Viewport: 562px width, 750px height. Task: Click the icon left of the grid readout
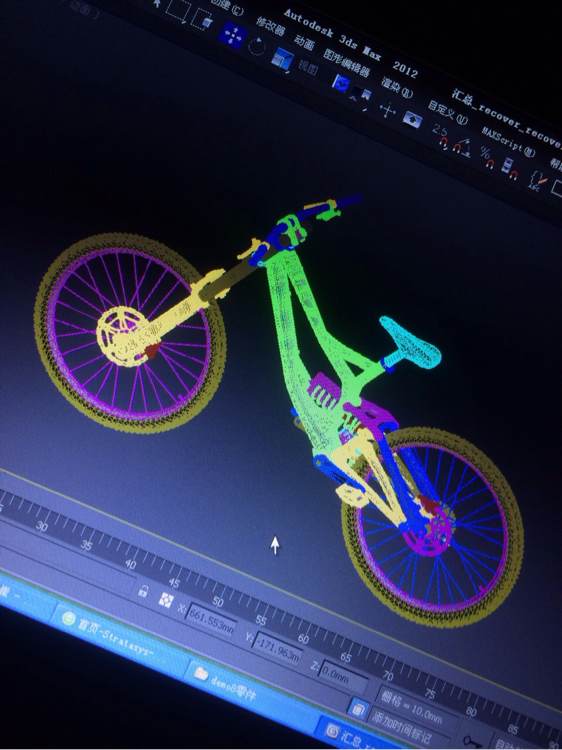click(358, 709)
